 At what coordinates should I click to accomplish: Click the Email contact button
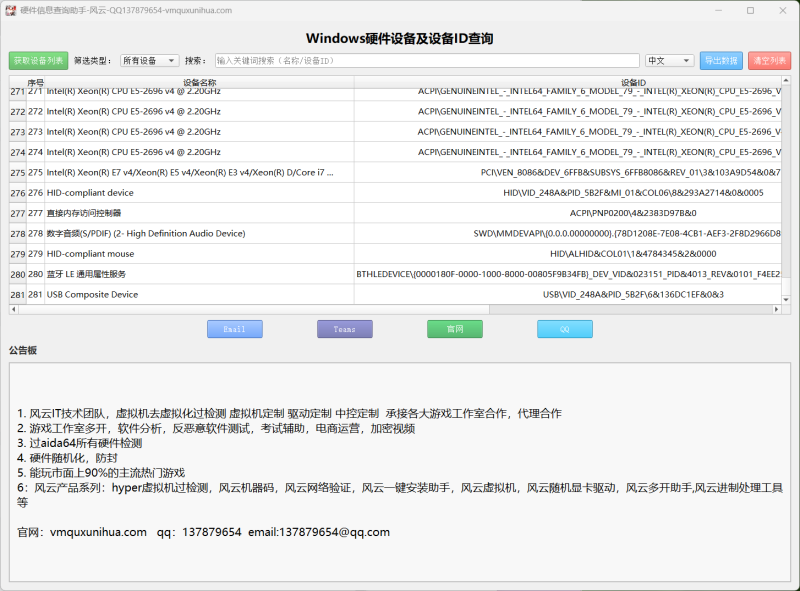[x=234, y=328]
